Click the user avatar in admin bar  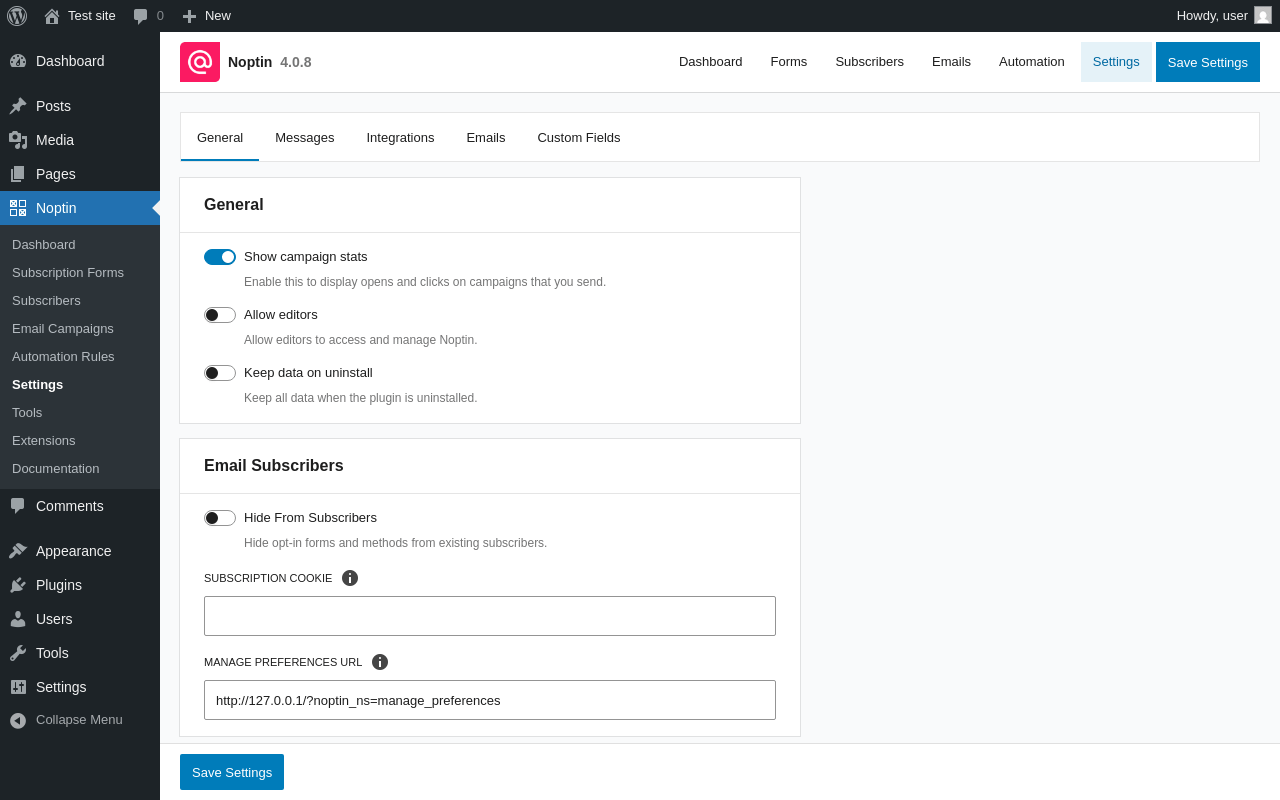coord(1263,15)
